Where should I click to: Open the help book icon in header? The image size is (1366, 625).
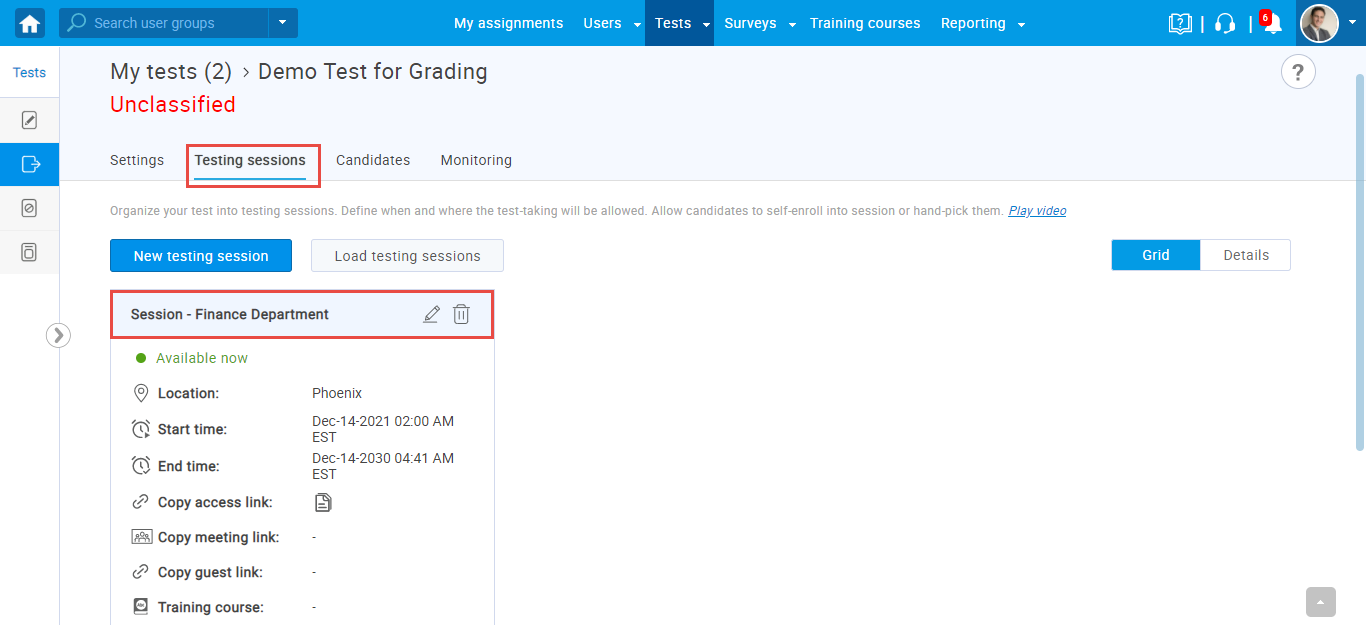[1180, 24]
